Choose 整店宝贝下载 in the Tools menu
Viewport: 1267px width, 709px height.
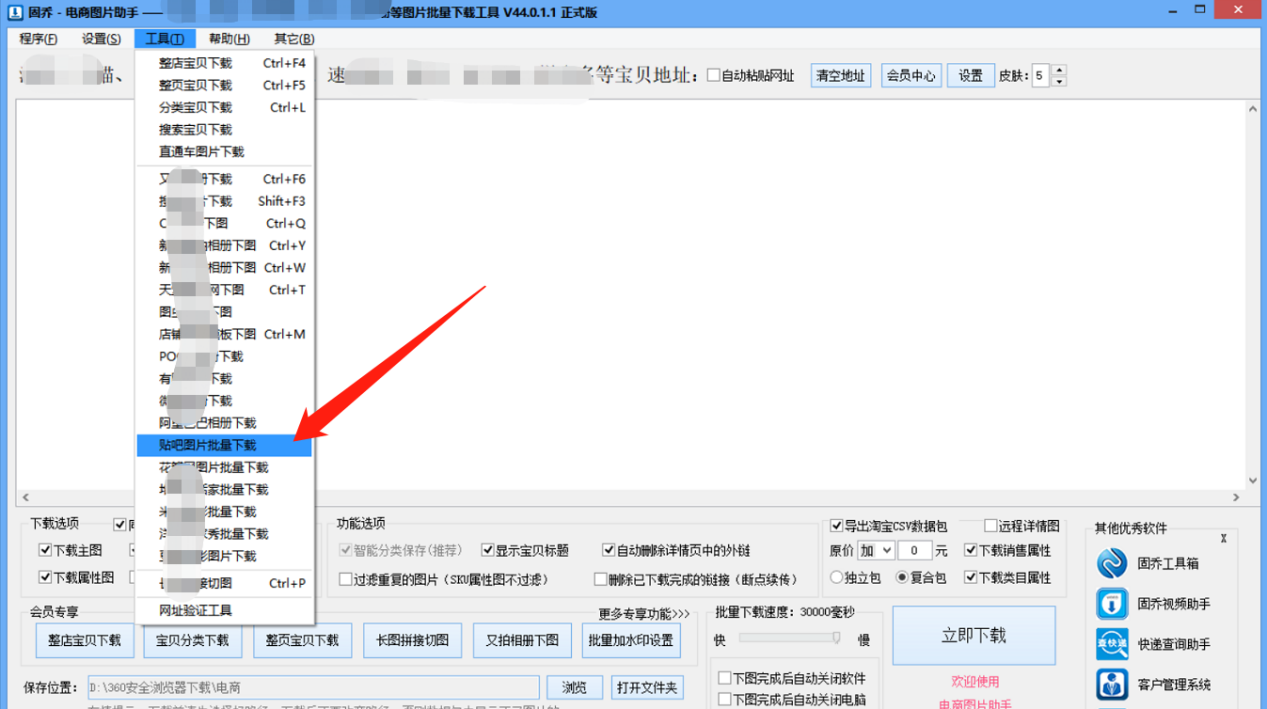pos(225,63)
